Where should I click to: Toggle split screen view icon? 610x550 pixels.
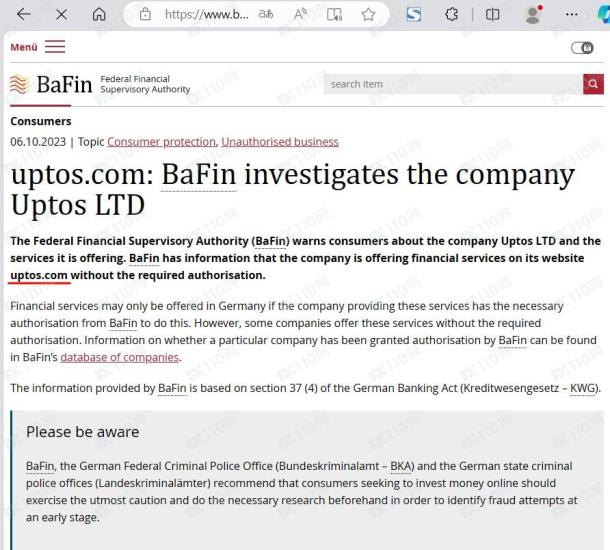pyautogui.click(x=493, y=14)
